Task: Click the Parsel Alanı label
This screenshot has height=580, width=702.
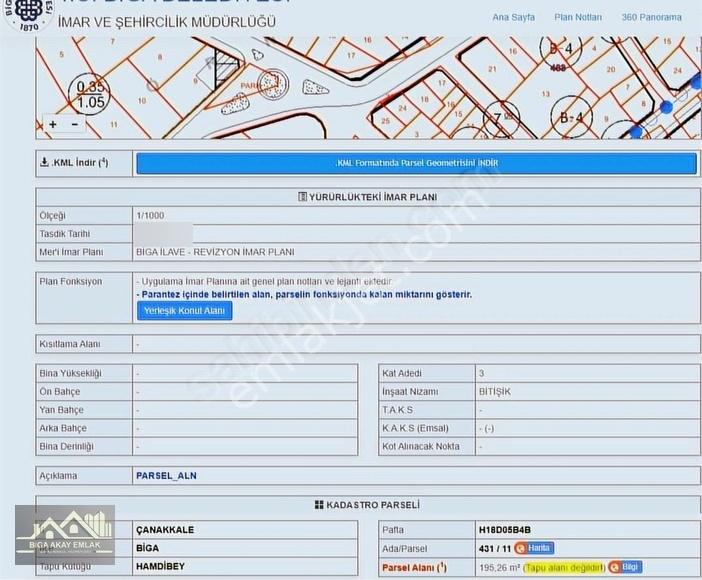Action: (414, 567)
